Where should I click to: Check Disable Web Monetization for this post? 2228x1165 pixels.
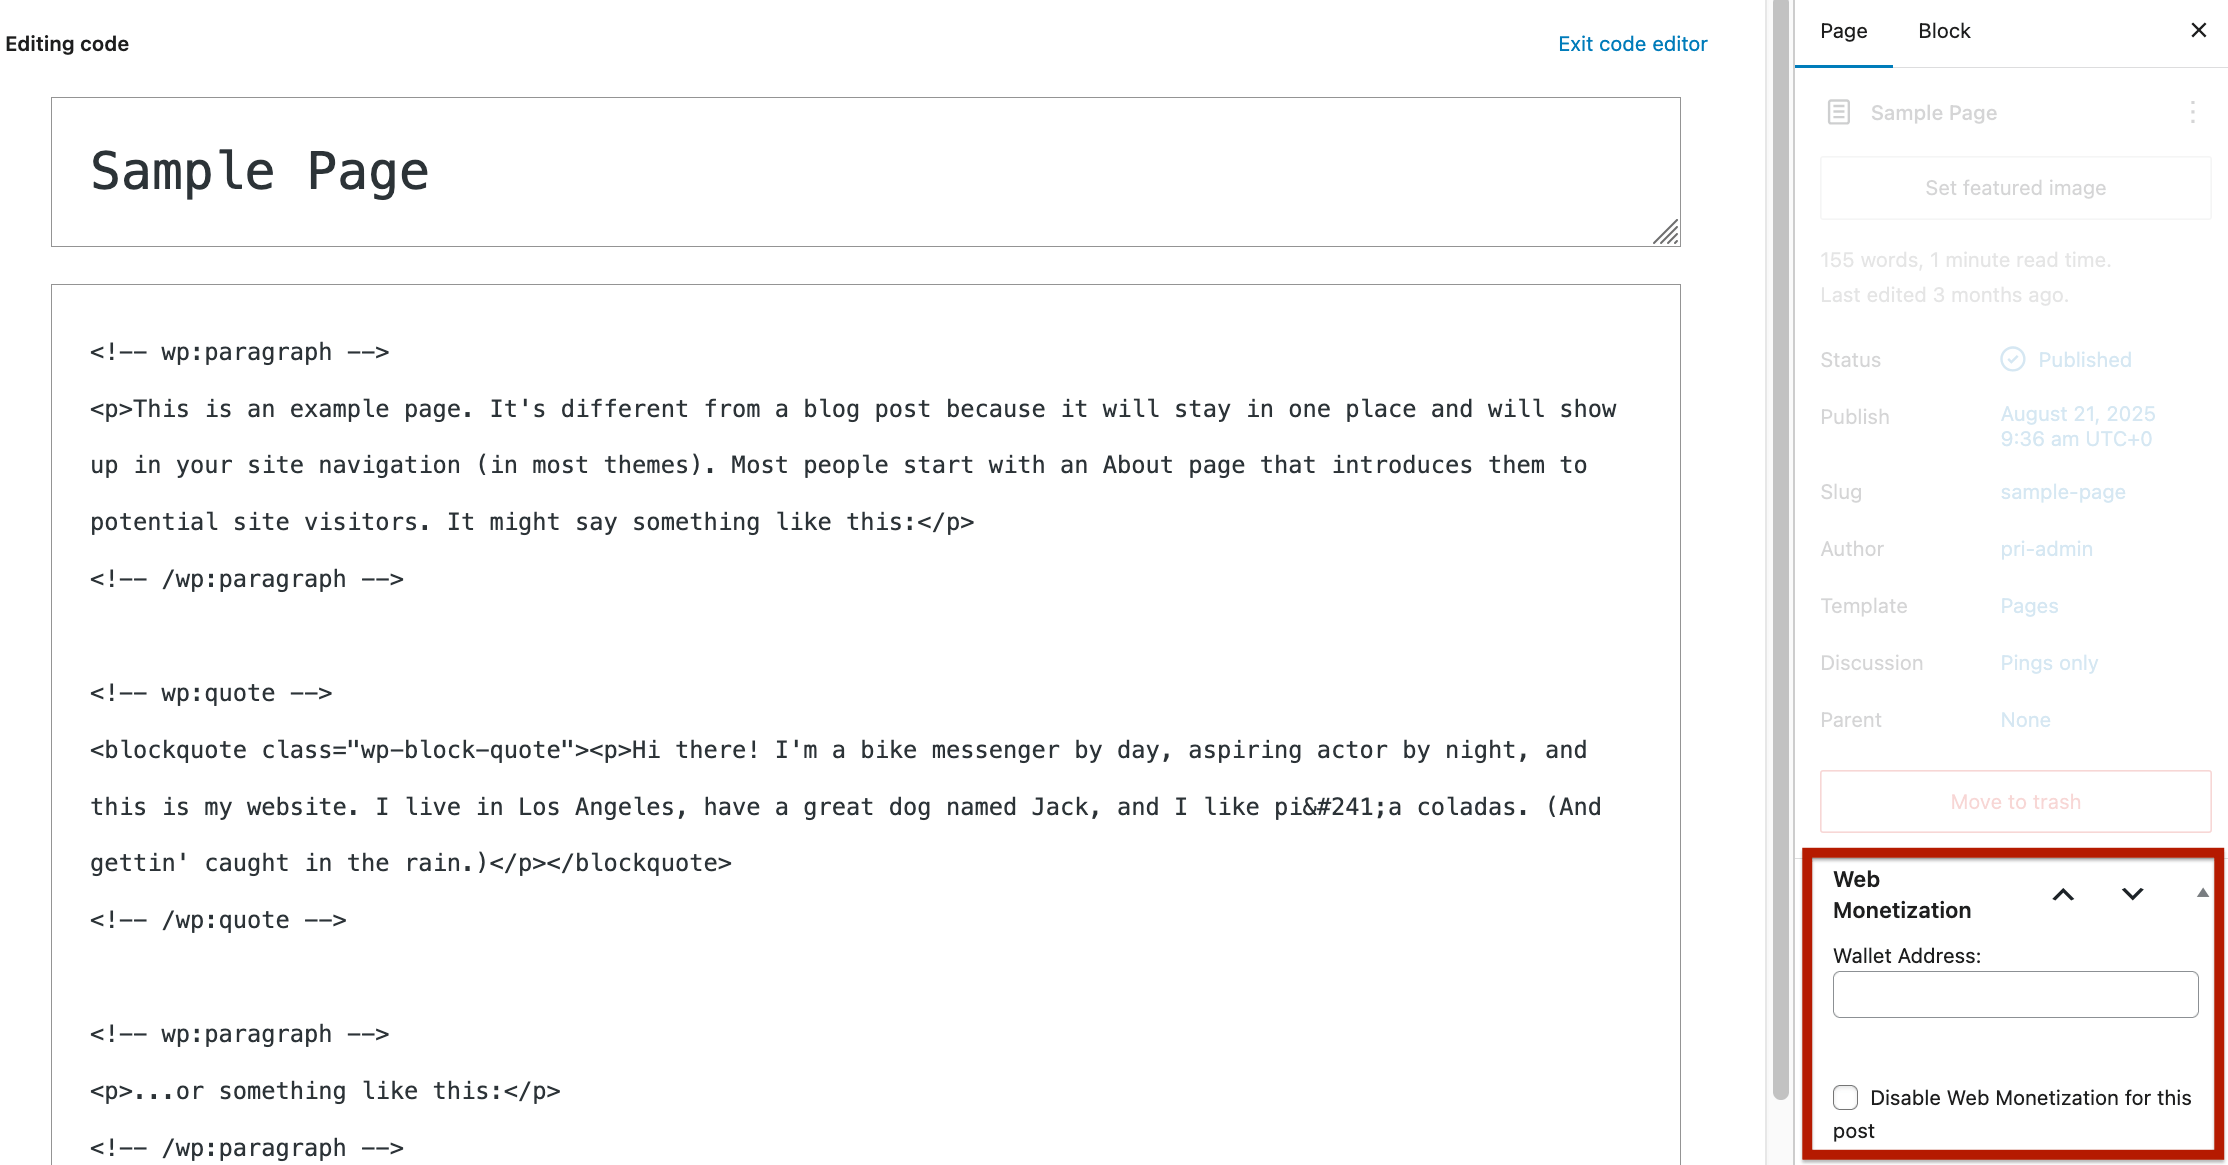(x=1846, y=1097)
